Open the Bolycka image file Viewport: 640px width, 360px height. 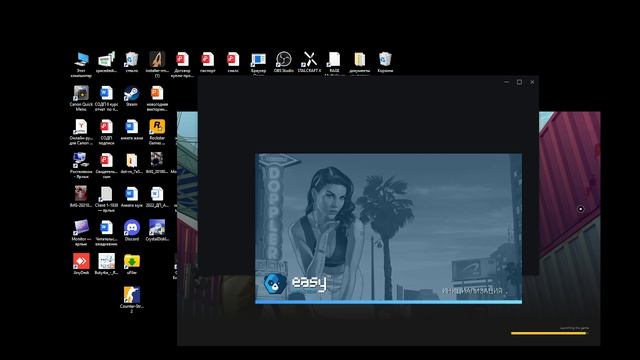106,264
